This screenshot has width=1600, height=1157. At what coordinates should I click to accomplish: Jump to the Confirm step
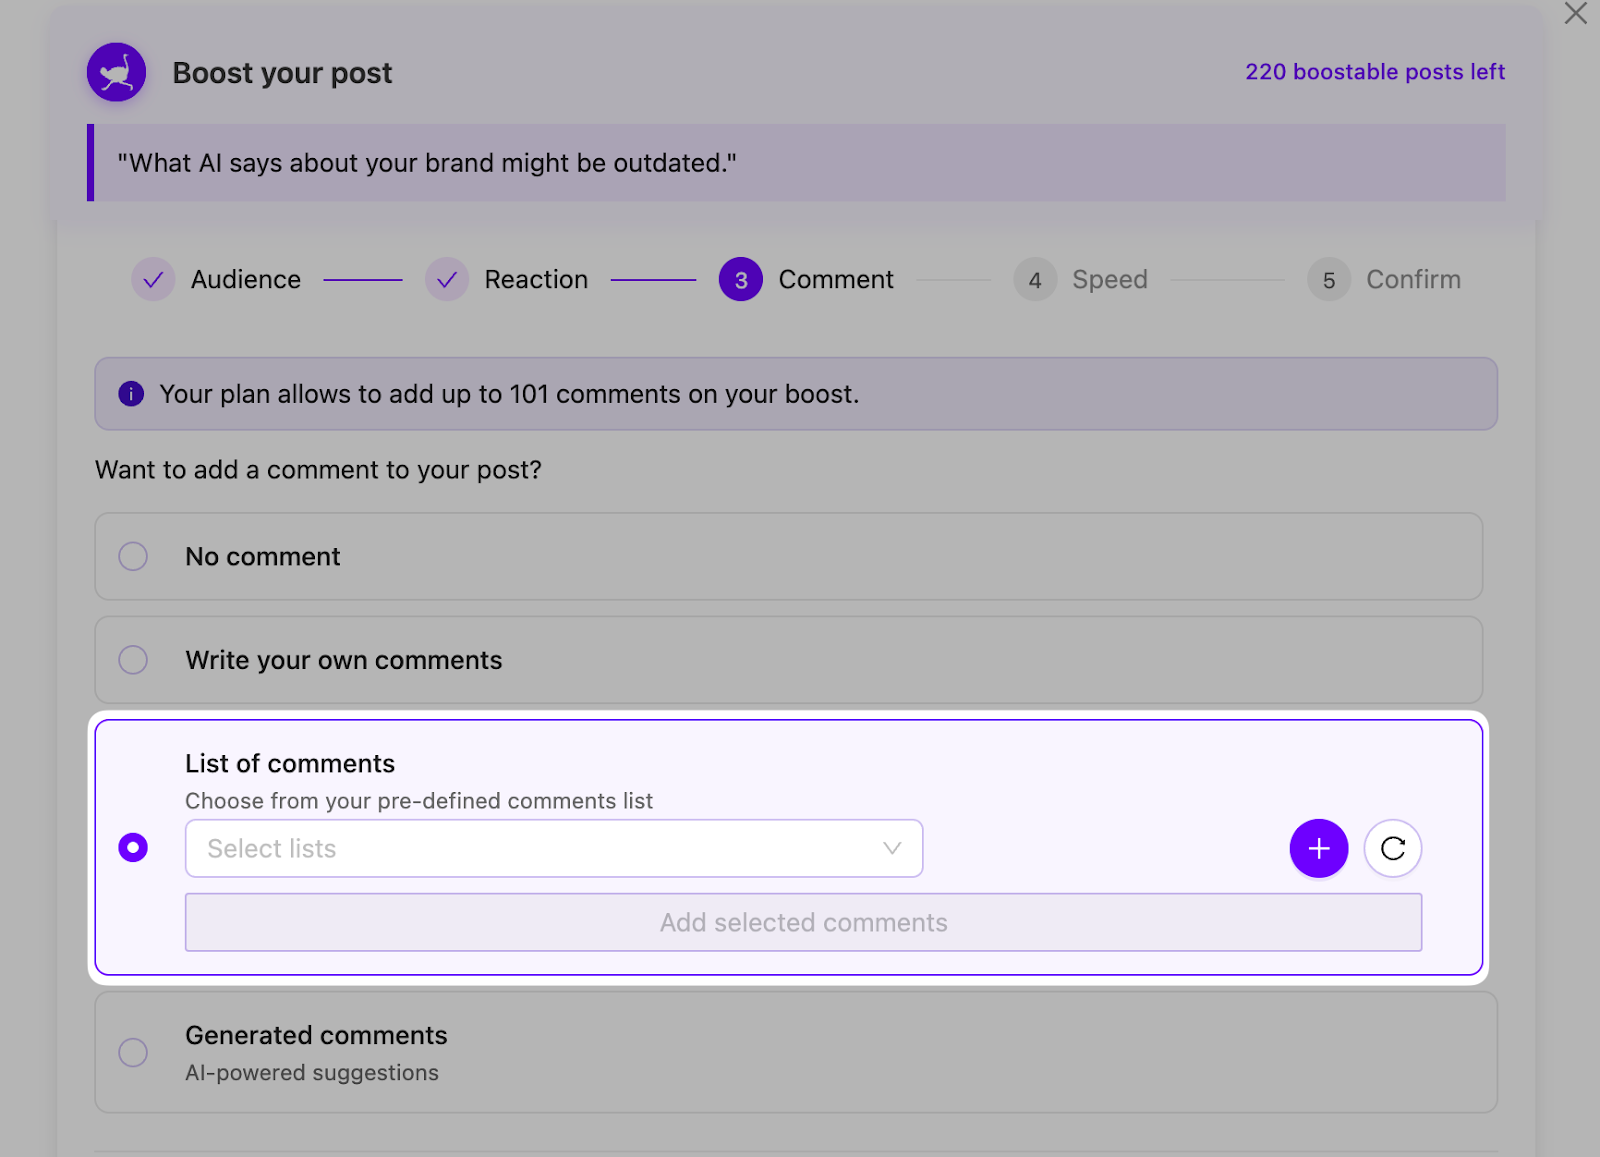[x=1328, y=279]
